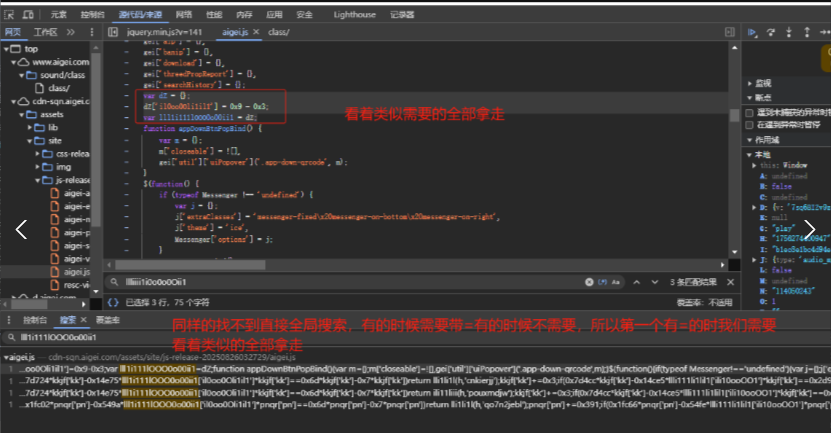Go to next search match

[655, 282]
